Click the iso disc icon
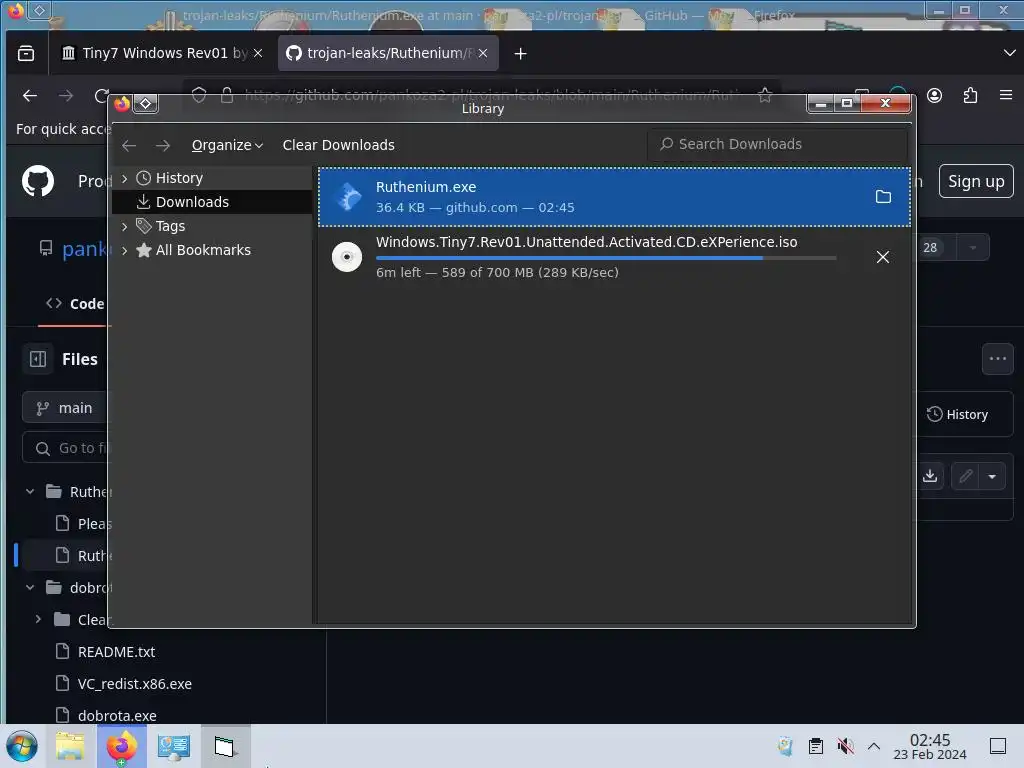1024x768 pixels. pos(347,257)
